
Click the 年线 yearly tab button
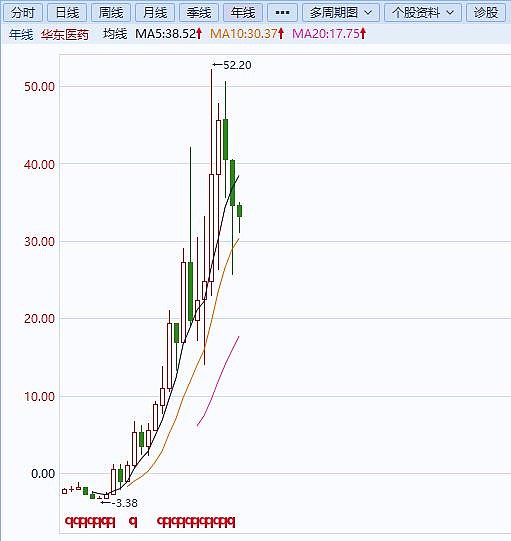coord(243,13)
